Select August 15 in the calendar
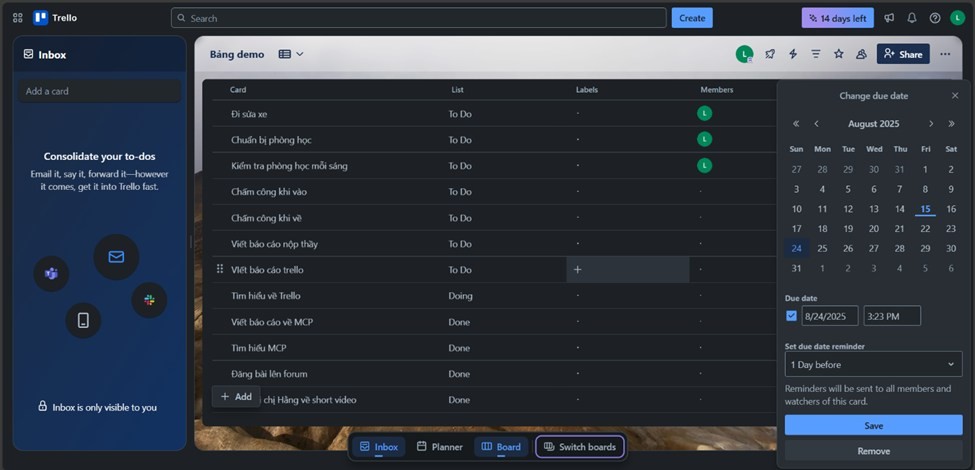 click(x=925, y=209)
